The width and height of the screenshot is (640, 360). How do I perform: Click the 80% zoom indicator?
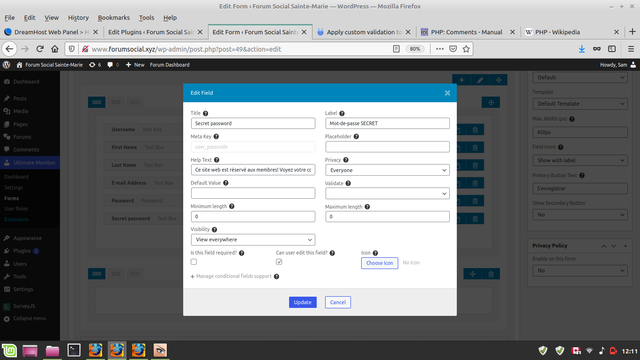[415, 49]
